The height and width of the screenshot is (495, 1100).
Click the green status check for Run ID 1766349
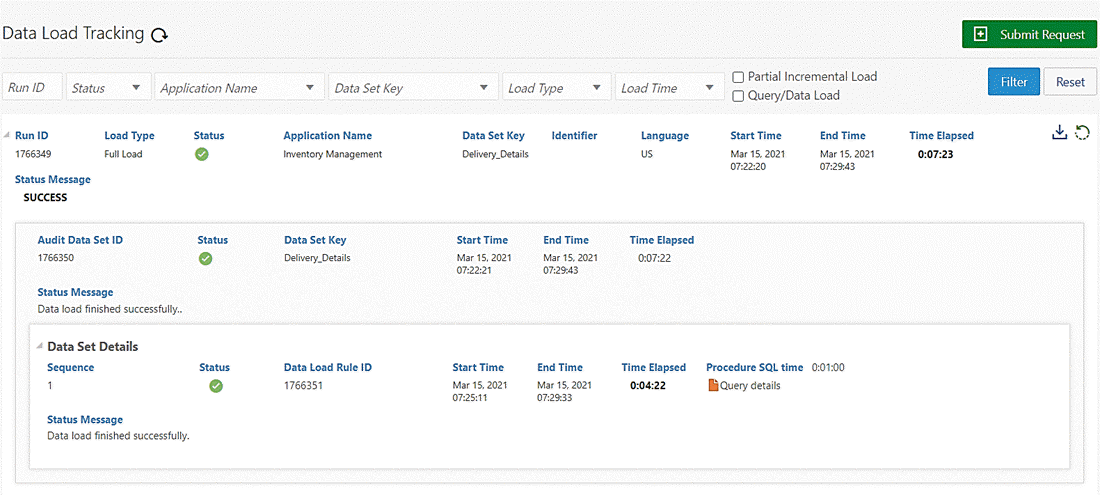pos(202,154)
